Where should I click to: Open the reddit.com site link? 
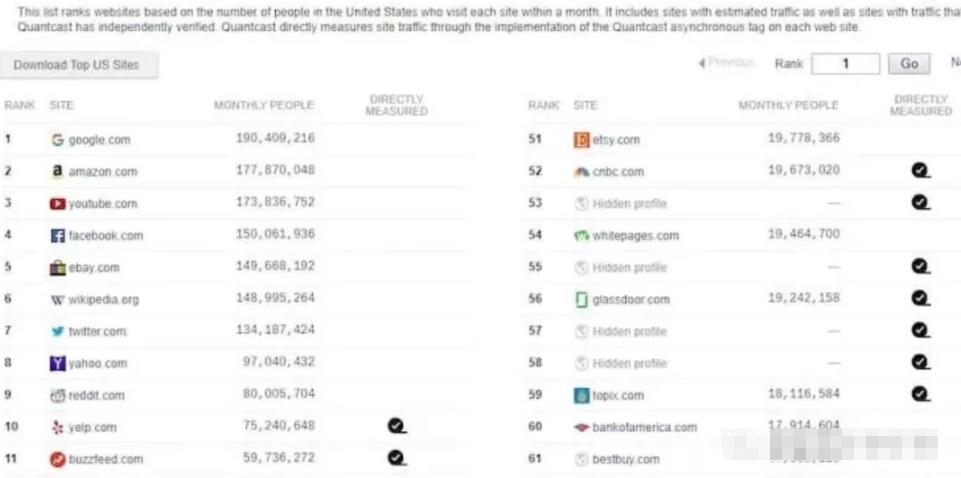tap(96, 395)
